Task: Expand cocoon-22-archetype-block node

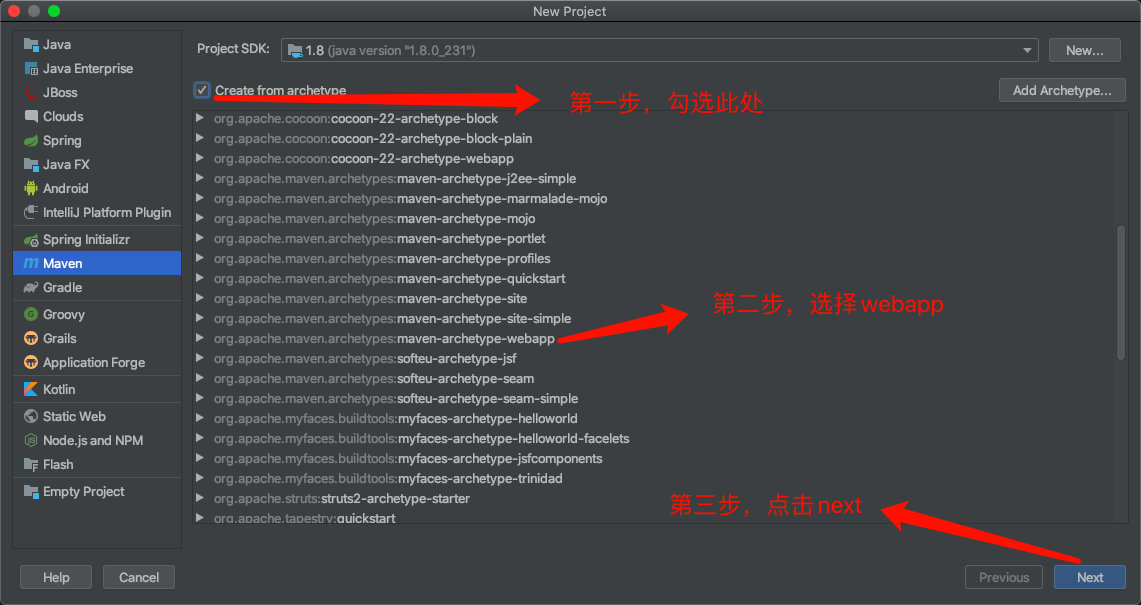Action: pos(200,118)
